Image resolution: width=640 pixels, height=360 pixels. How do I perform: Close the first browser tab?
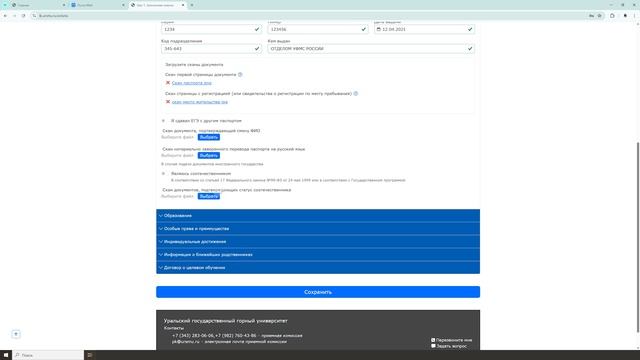[x=64, y=5]
